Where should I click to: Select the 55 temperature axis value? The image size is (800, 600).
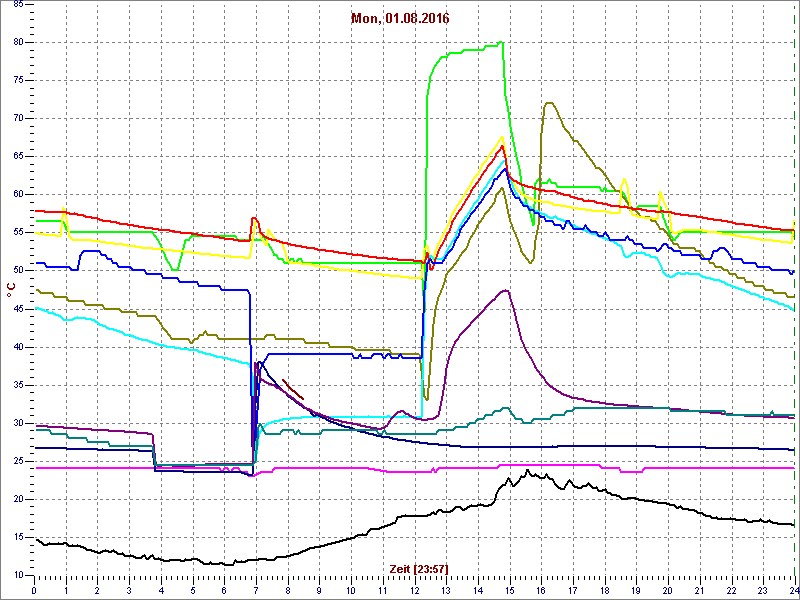pos(16,233)
